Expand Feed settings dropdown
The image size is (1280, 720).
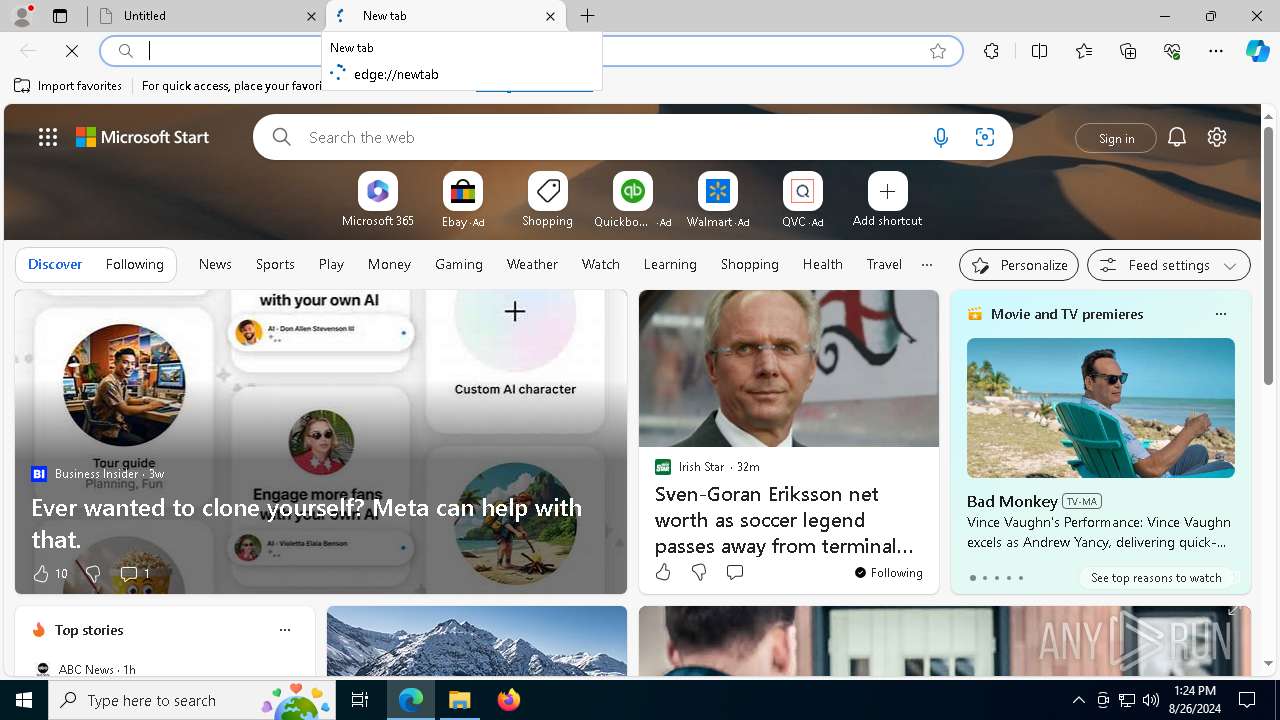(1169, 265)
